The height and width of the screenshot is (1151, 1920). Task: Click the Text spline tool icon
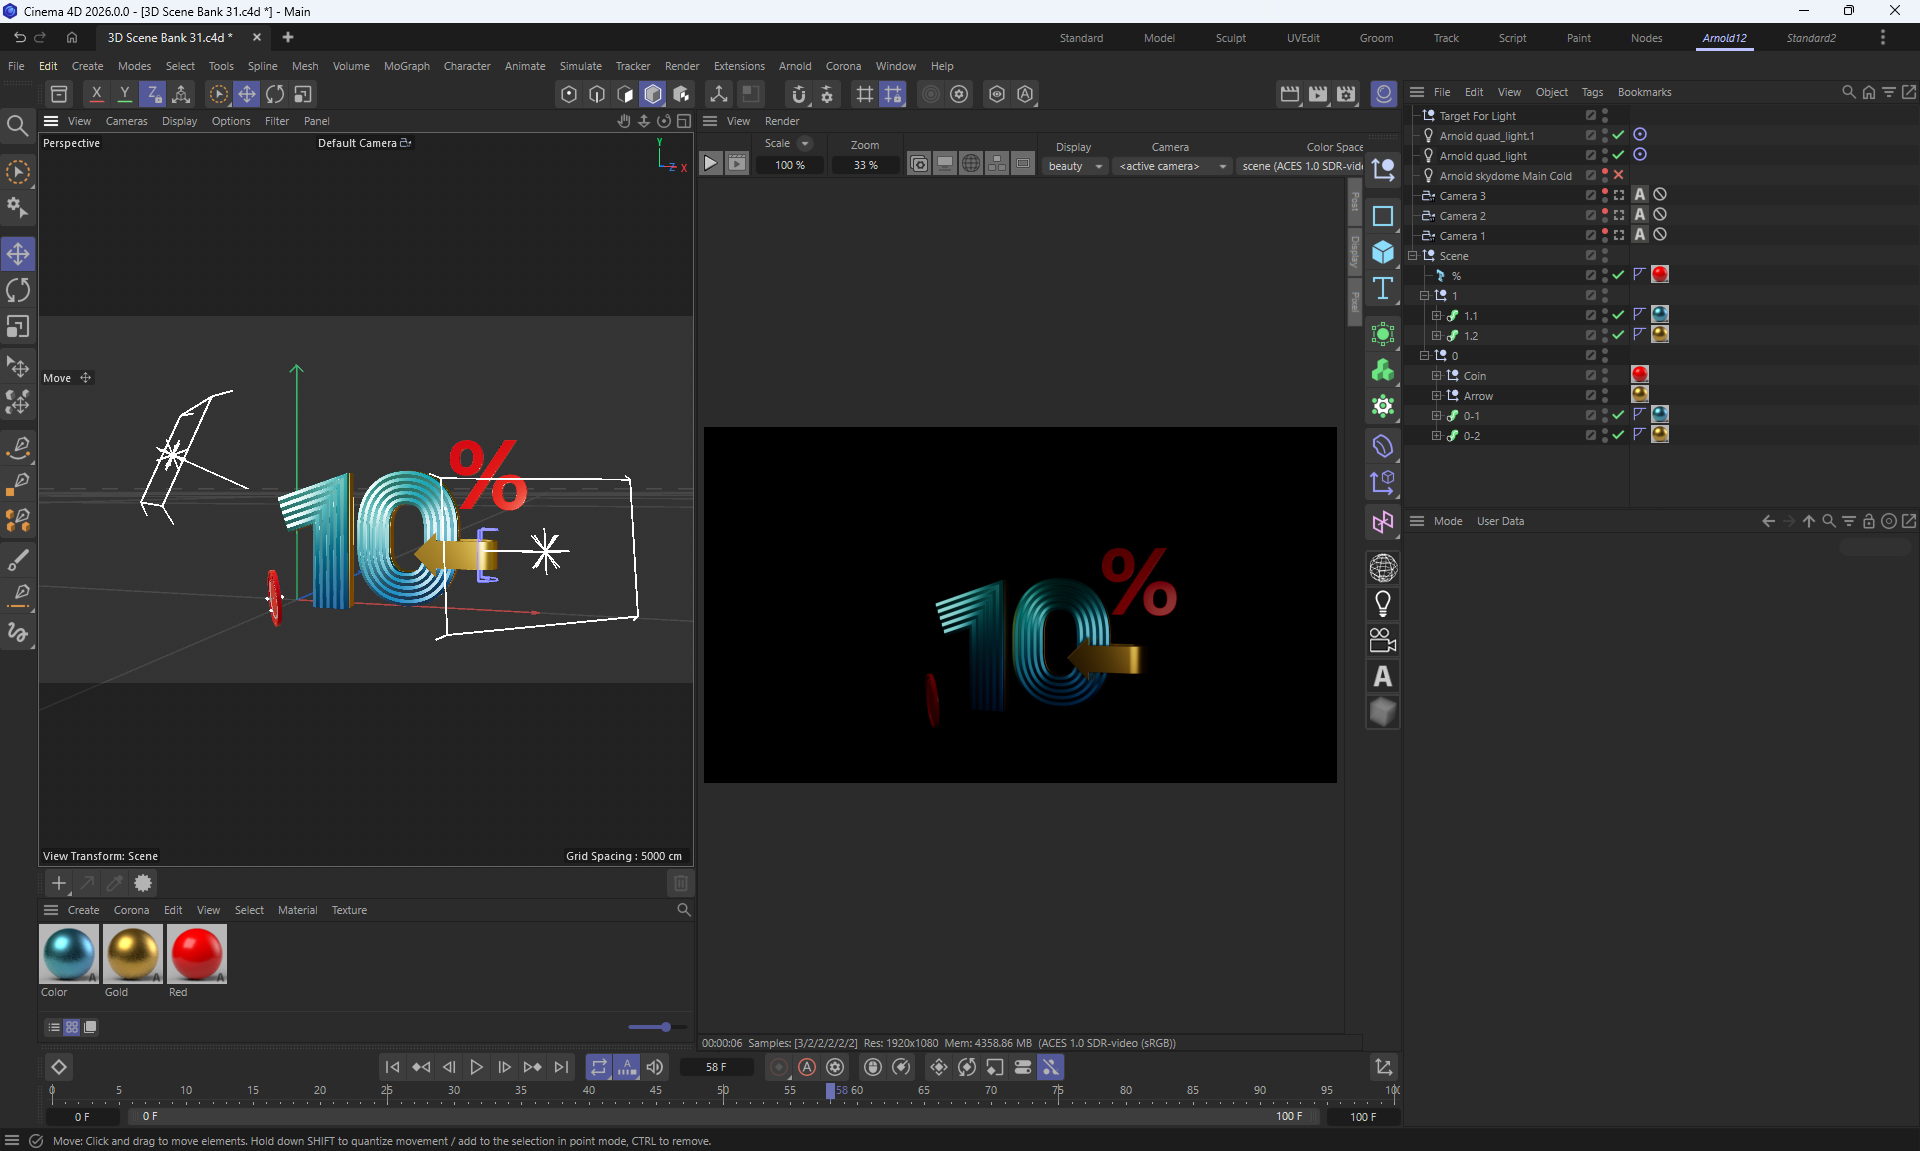click(x=1383, y=289)
